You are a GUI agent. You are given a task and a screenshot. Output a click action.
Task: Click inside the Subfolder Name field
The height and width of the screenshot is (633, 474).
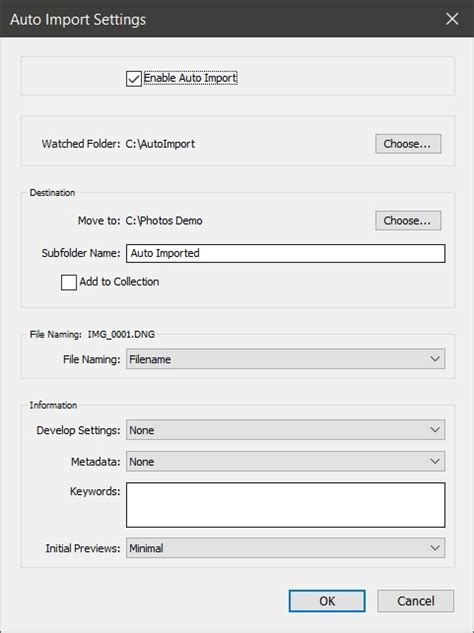coord(285,253)
